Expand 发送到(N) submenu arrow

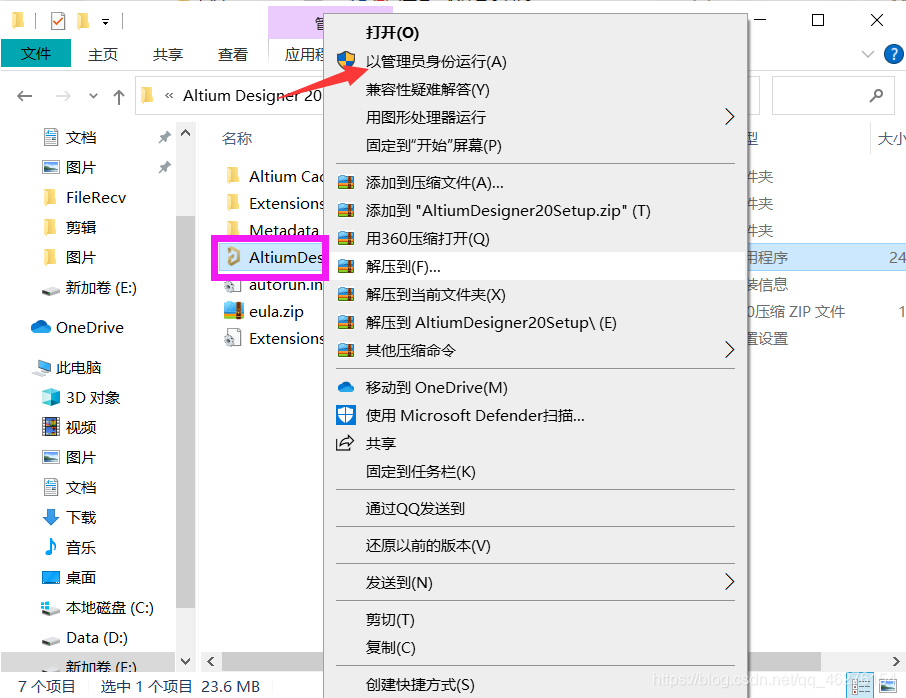729,582
